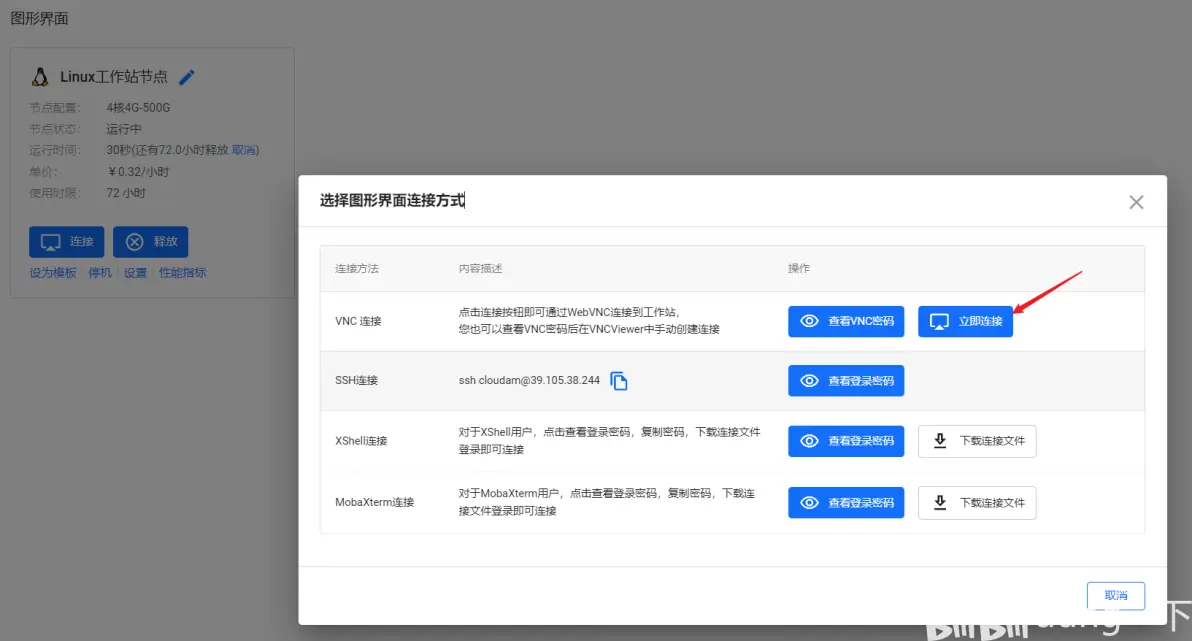
Task: Click 查看VNC密码 button
Action: point(846,321)
